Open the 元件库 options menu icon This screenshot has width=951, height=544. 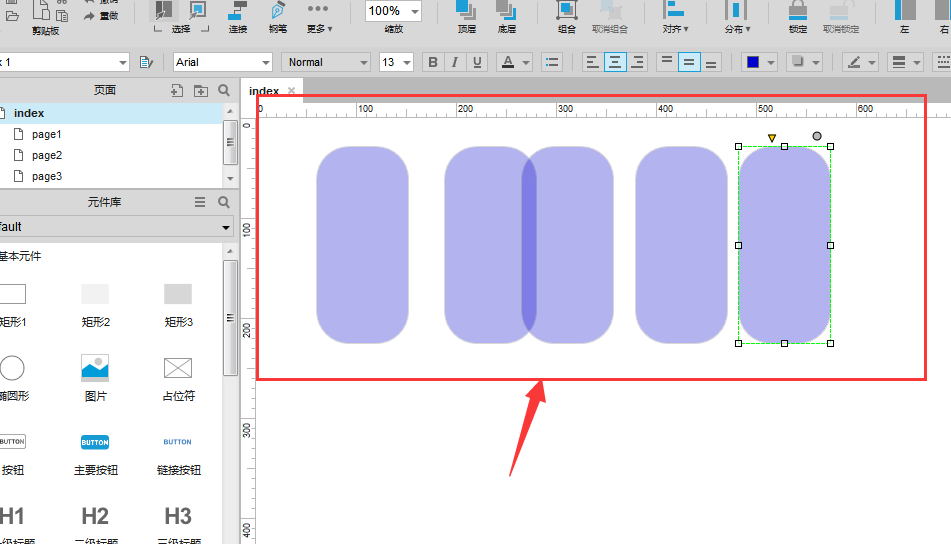(x=200, y=202)
